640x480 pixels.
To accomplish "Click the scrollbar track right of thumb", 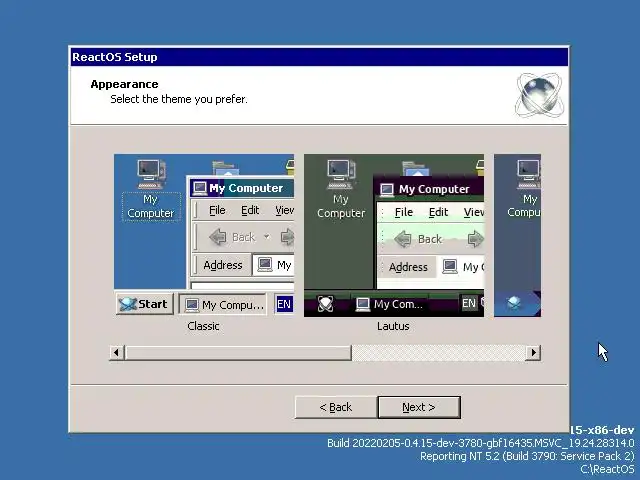I will click(x=438, y=352).
